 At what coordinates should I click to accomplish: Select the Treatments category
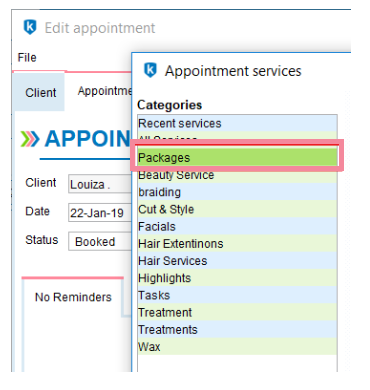[237, 329]
